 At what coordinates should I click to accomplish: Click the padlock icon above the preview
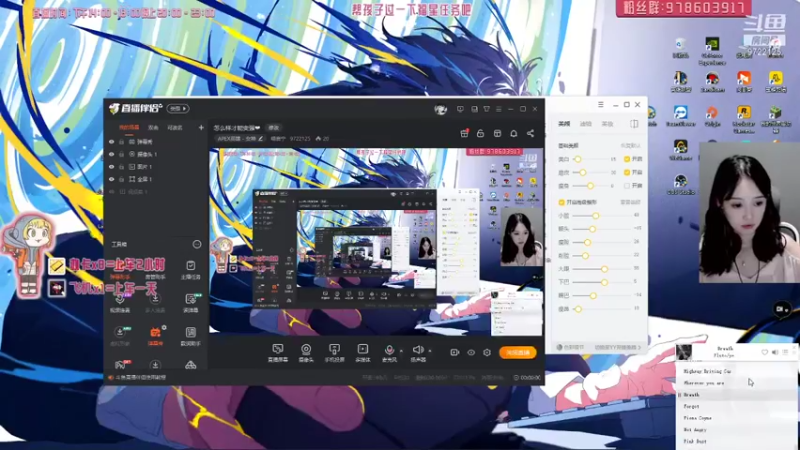click(480, 133)
